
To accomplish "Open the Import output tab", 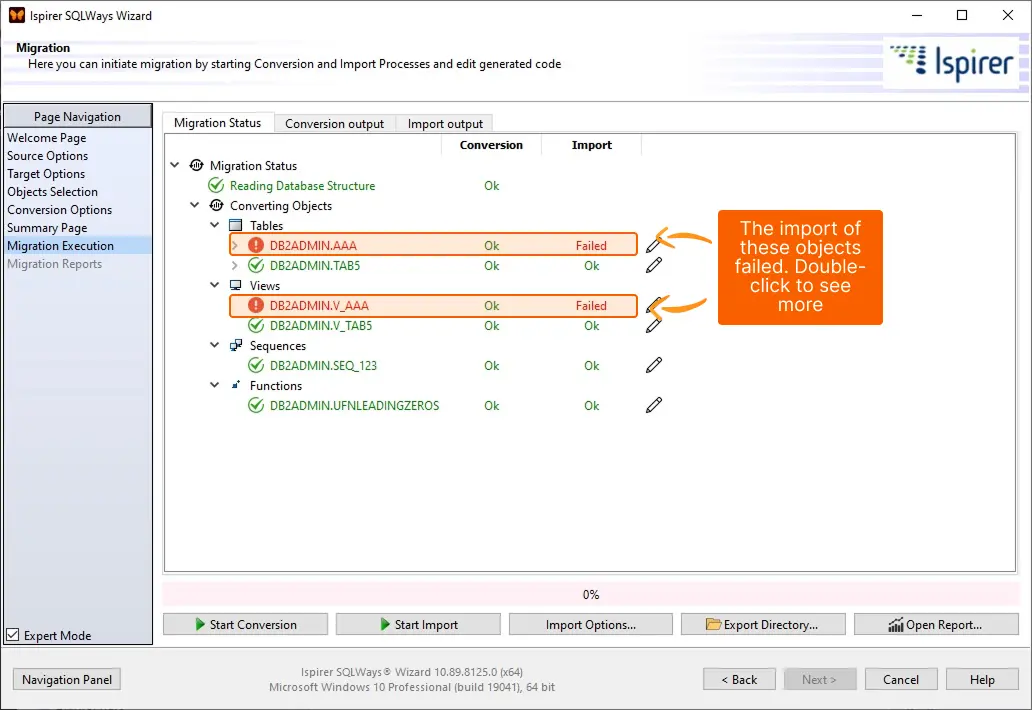I will pyautogui.click(x=445, y=124).
